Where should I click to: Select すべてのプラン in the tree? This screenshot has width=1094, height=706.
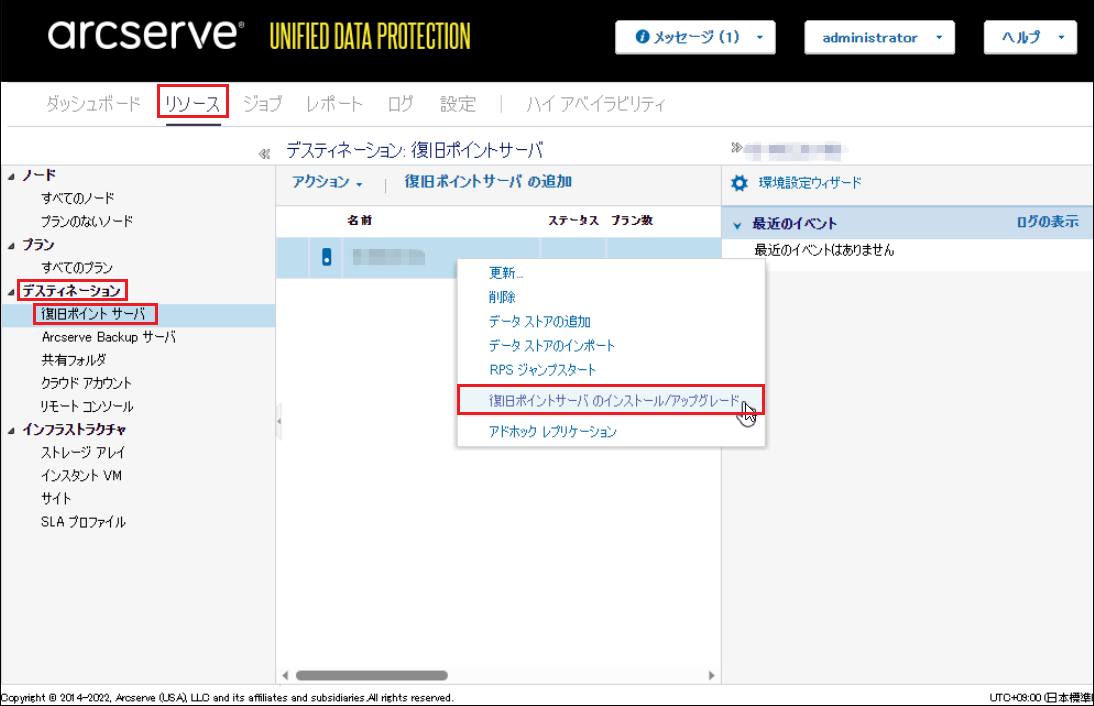77,267
